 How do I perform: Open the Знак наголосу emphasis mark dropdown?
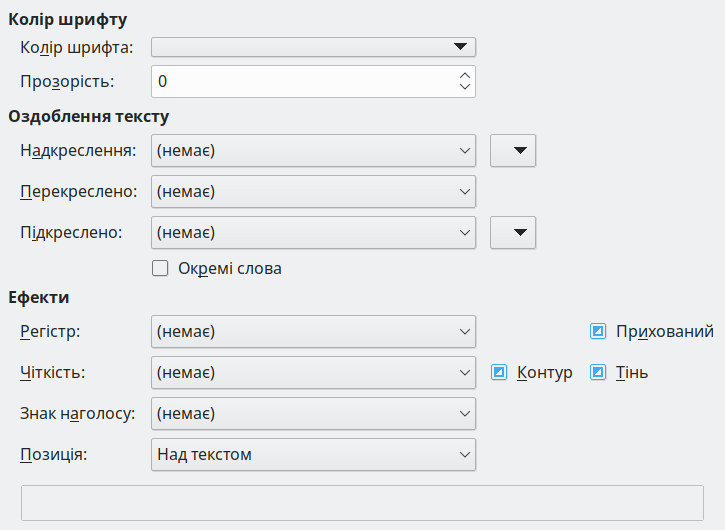coord(313,413)
